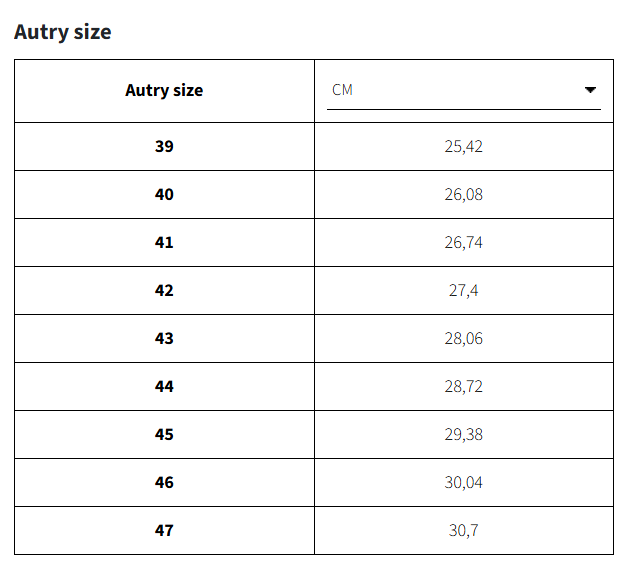Click the 29,38 measurement cell
The width and height of the screenshot is (630, 568).
[463, 434]
